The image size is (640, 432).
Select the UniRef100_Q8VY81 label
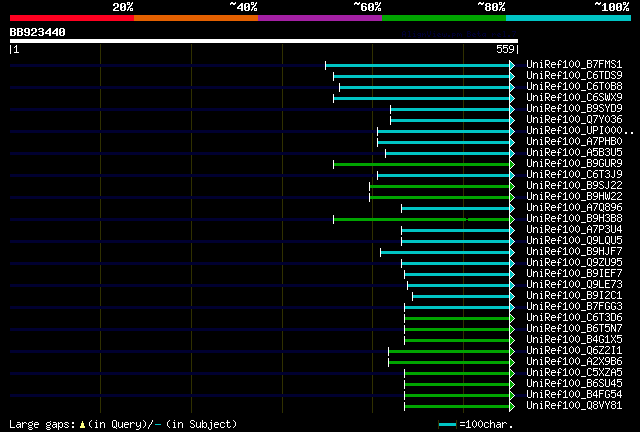tap(574, 406)
